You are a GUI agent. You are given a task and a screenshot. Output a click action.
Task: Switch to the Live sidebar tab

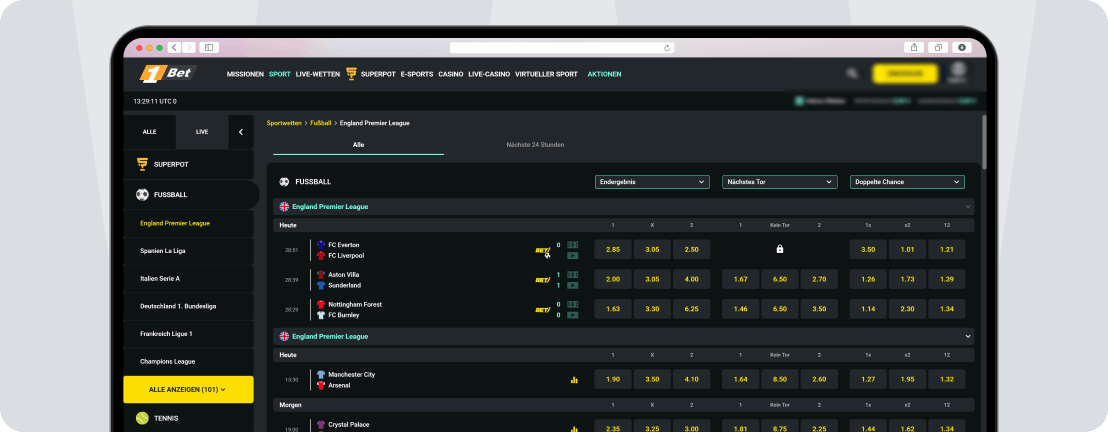(202, 132)
